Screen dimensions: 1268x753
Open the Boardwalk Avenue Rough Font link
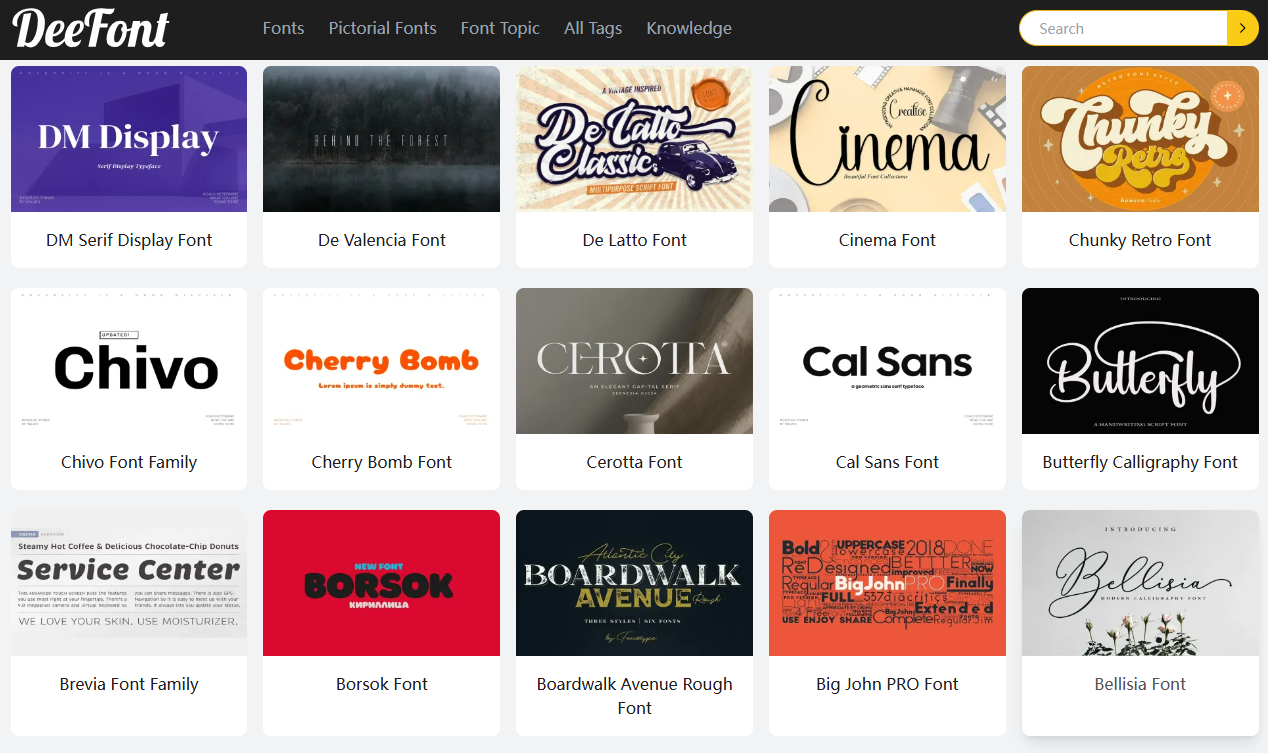click(x=634, y=696)
